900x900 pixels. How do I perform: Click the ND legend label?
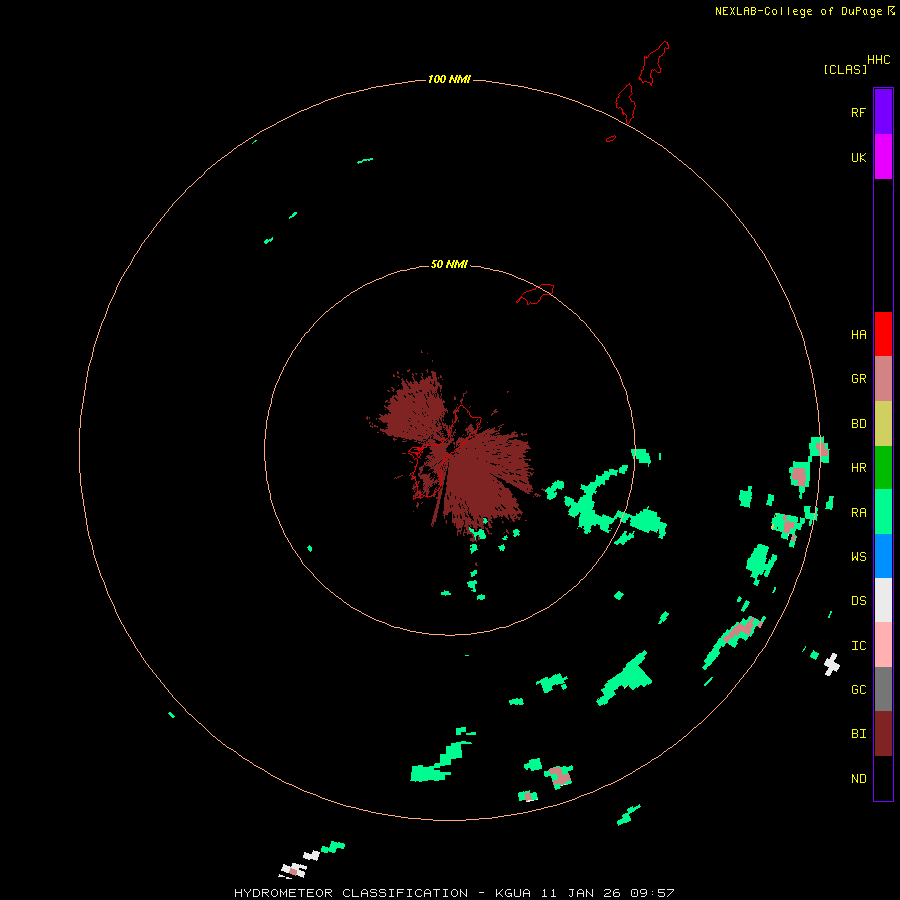pos(858,778)
